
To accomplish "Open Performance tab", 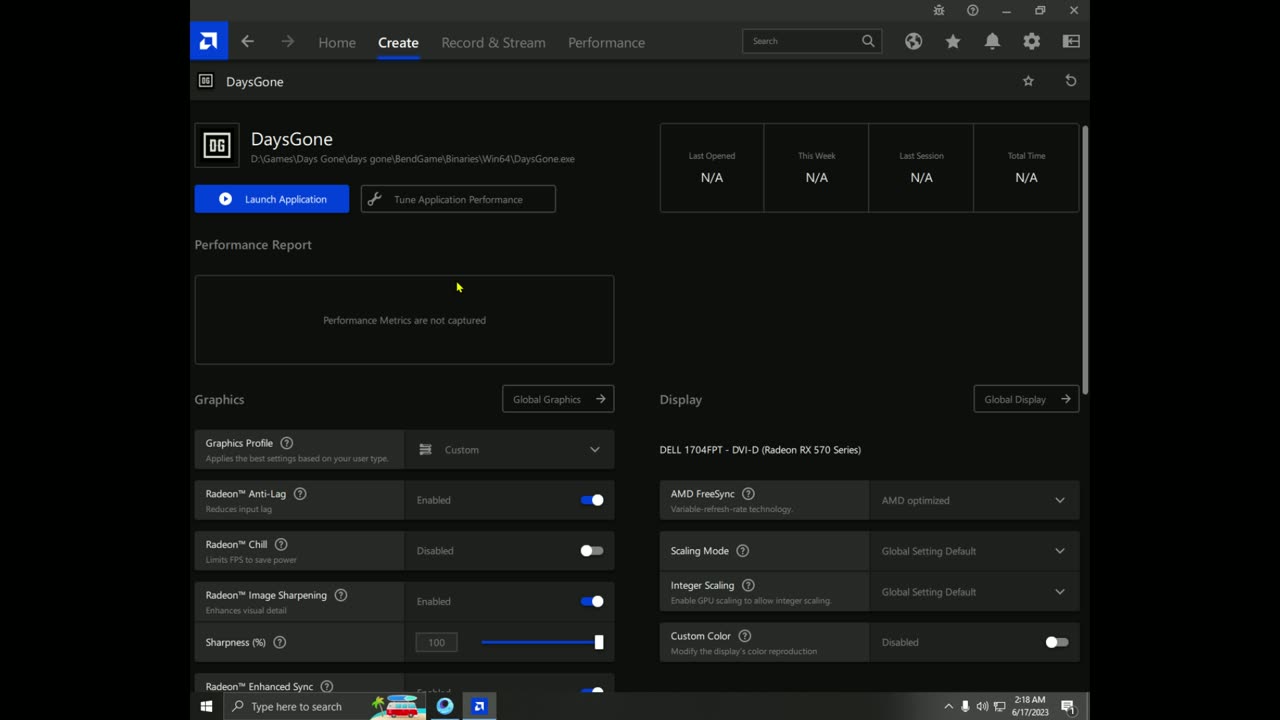I will pyautogui.click(x=606, y=43).
